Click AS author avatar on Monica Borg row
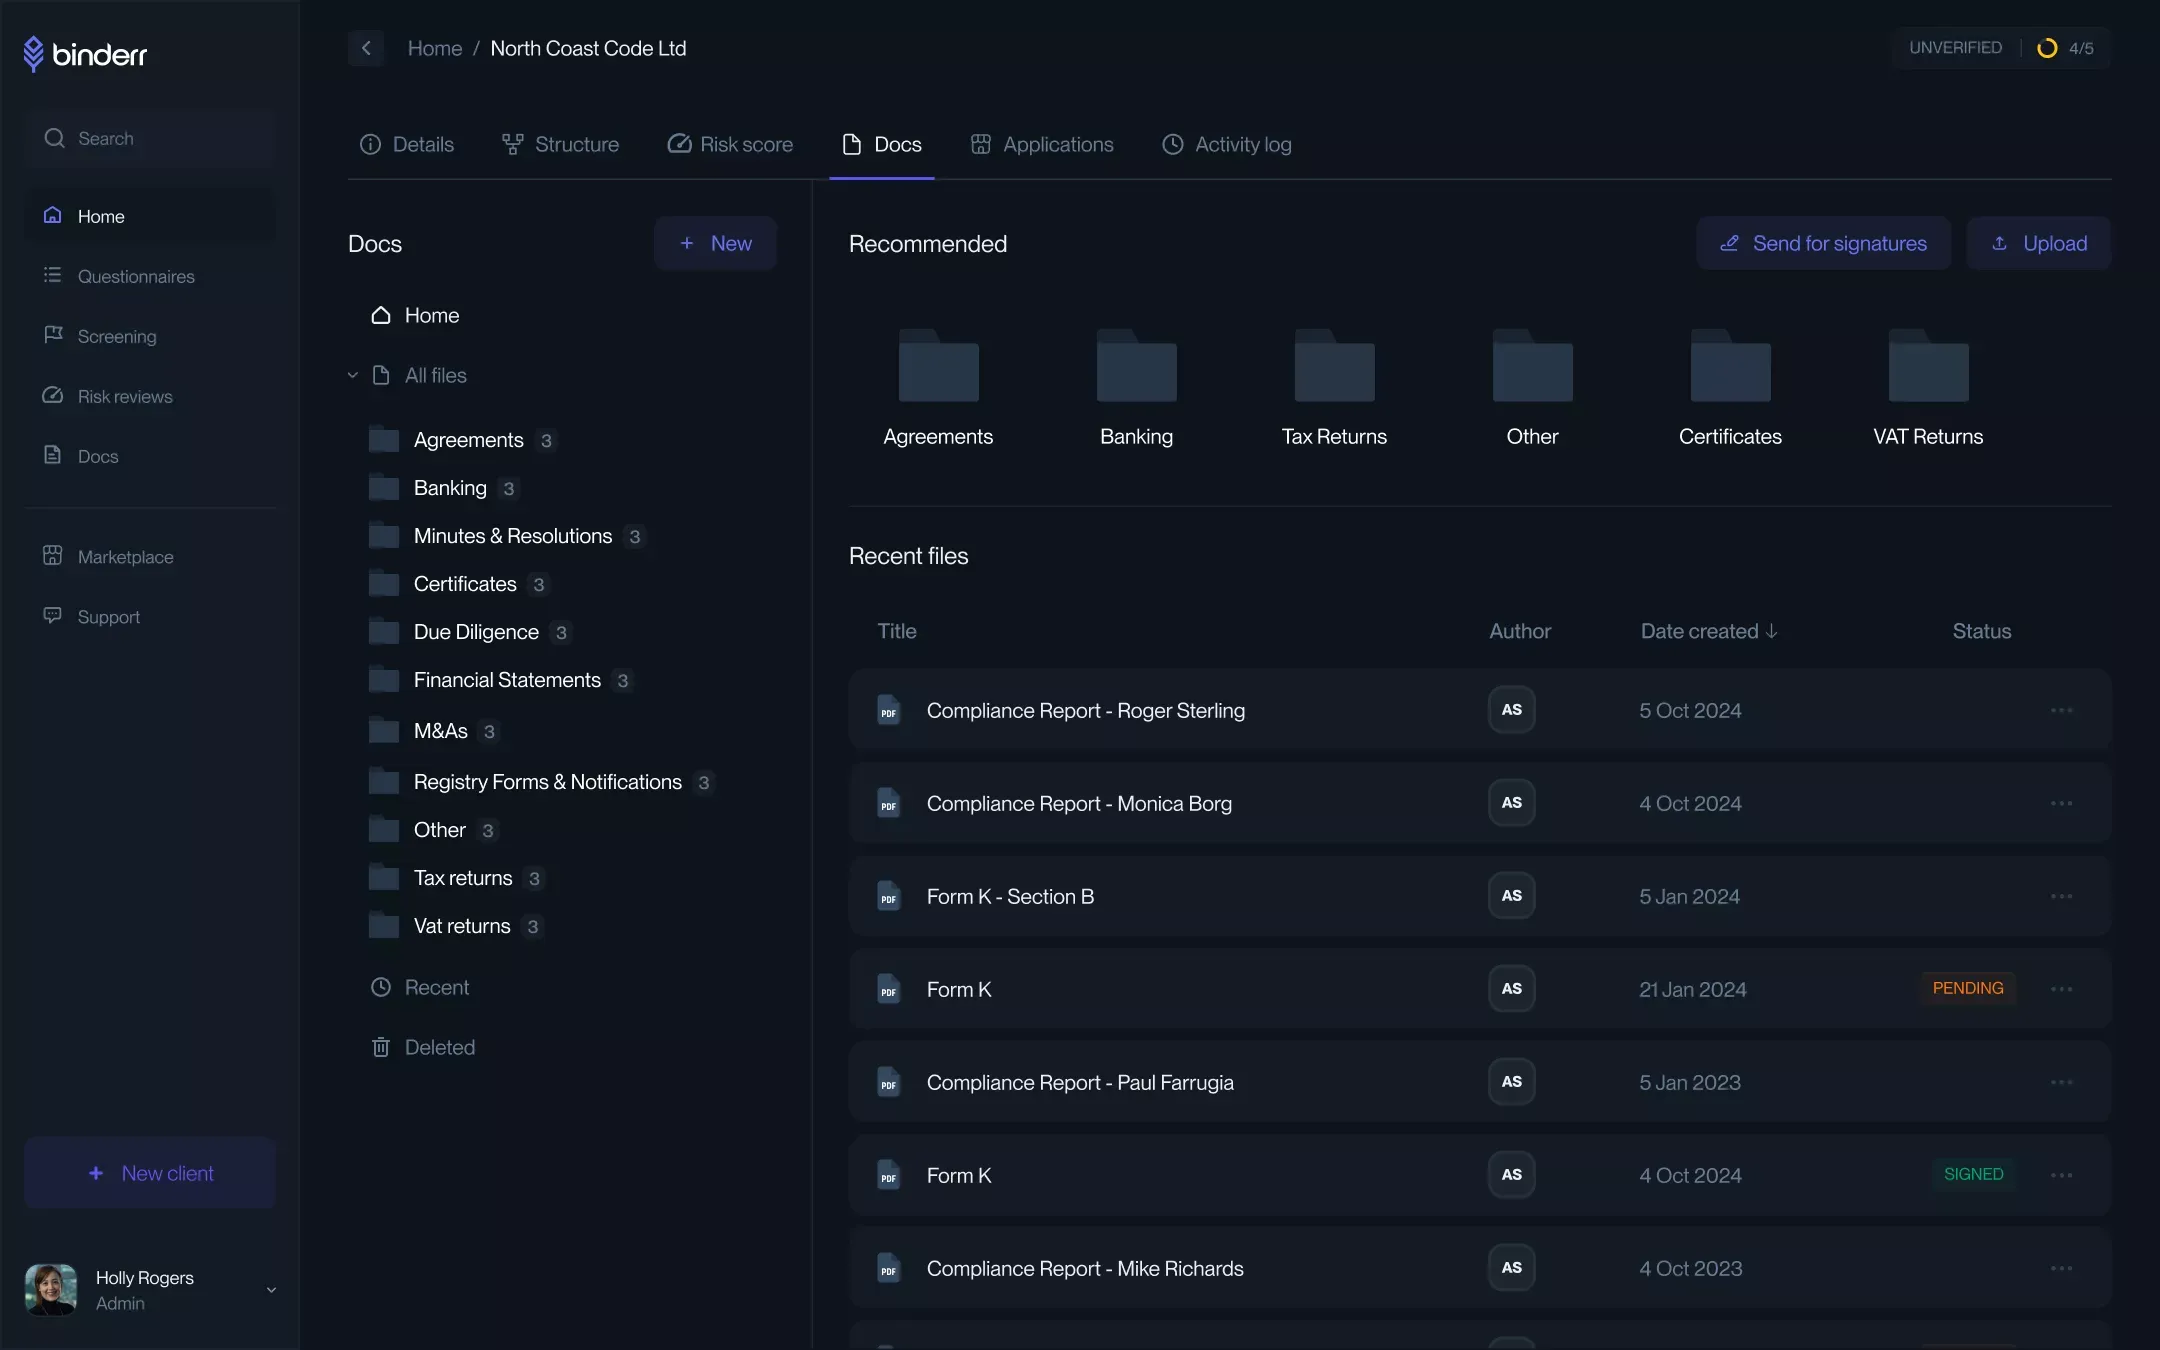This screenshot has height=1350, width=2160. [1511, 803]
